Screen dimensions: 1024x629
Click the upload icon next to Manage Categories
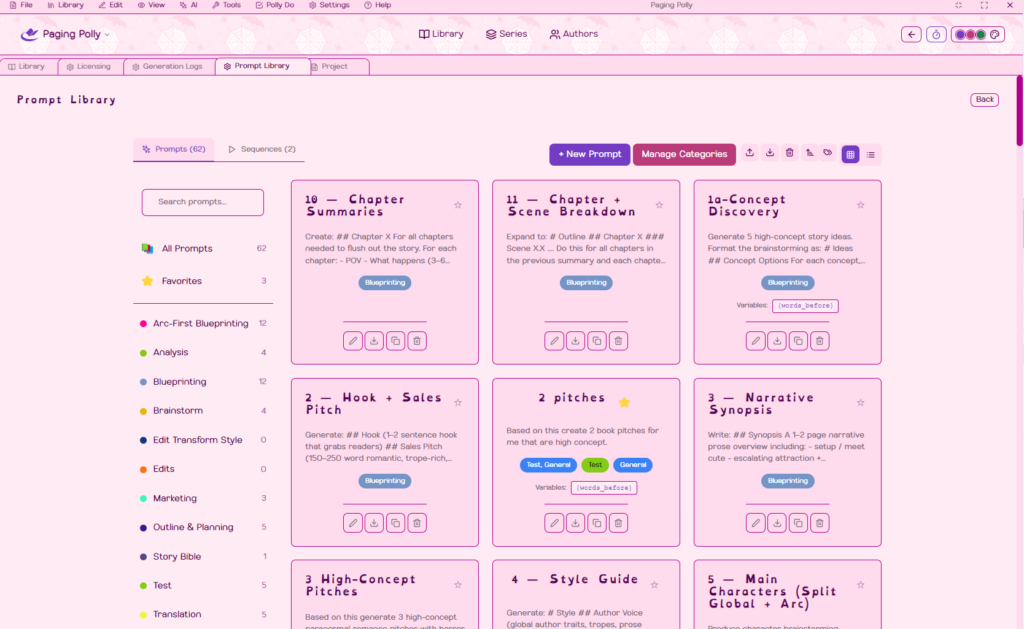[x=751, y=153]
